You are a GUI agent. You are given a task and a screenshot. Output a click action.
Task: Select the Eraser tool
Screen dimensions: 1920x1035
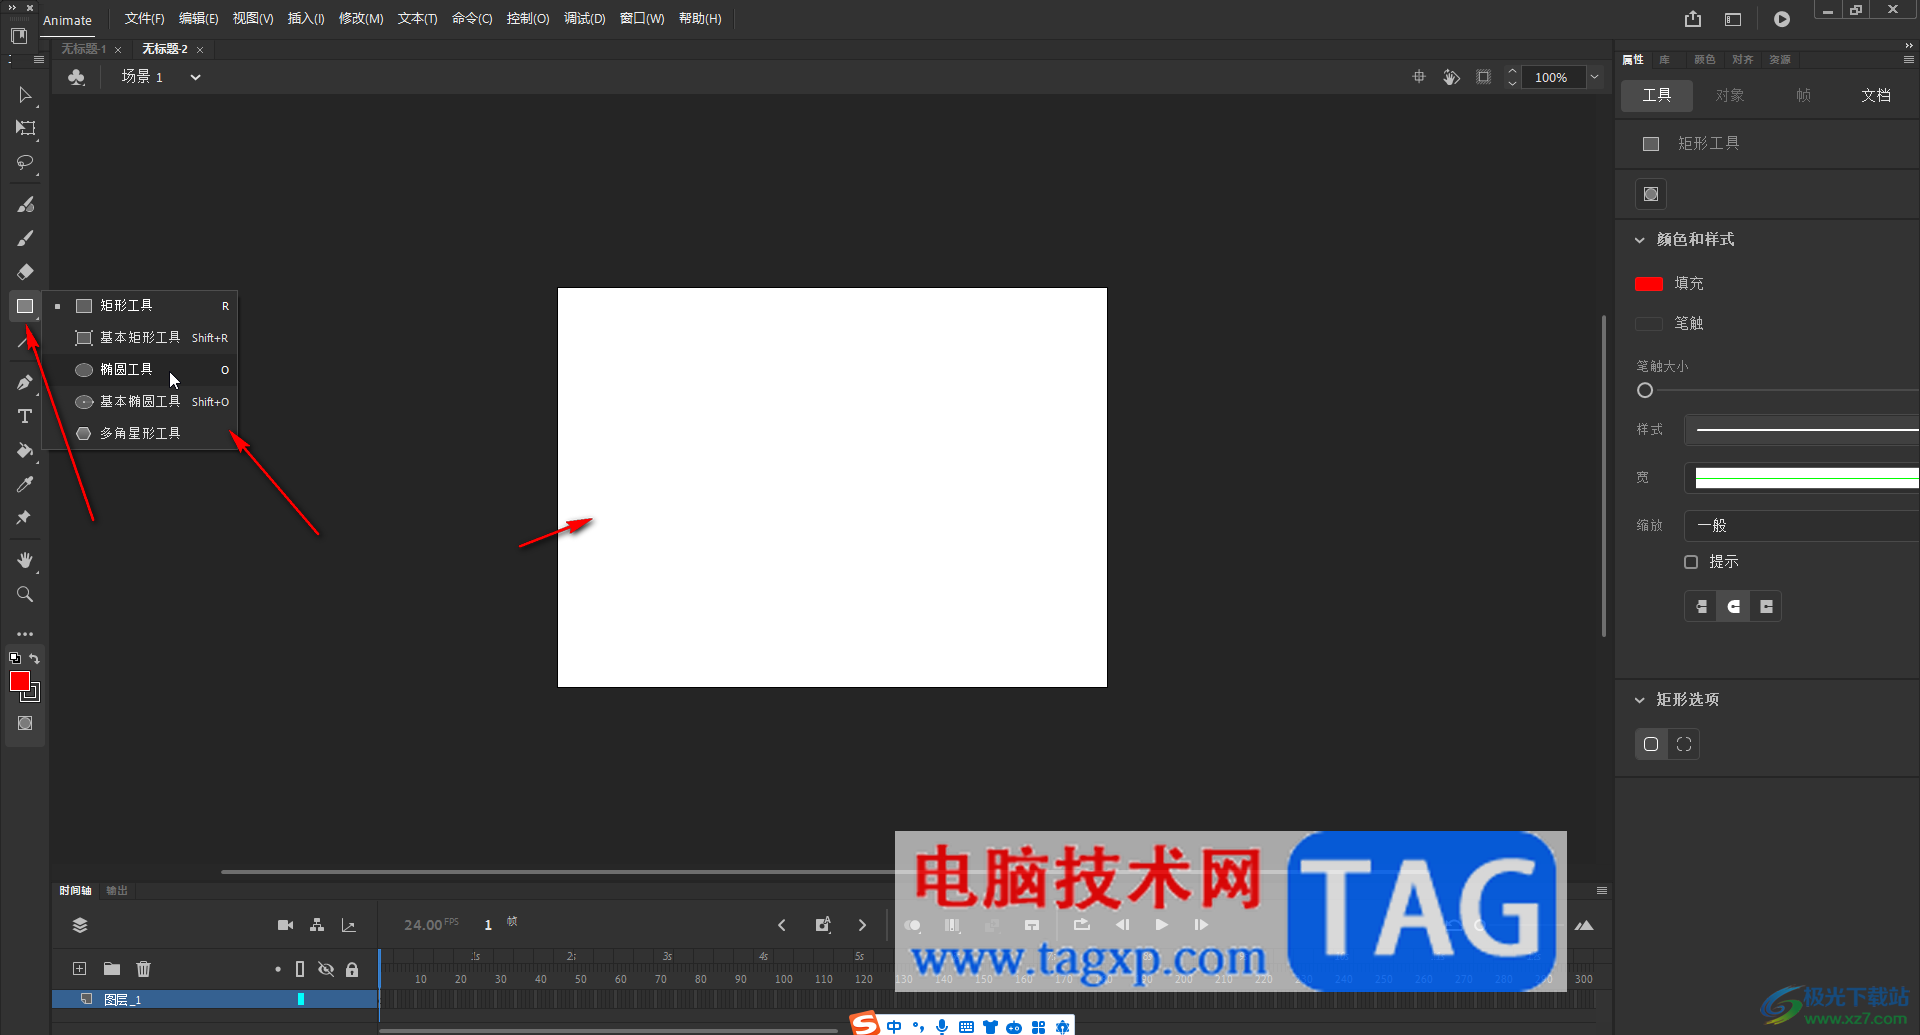click(x=25, y=272)
